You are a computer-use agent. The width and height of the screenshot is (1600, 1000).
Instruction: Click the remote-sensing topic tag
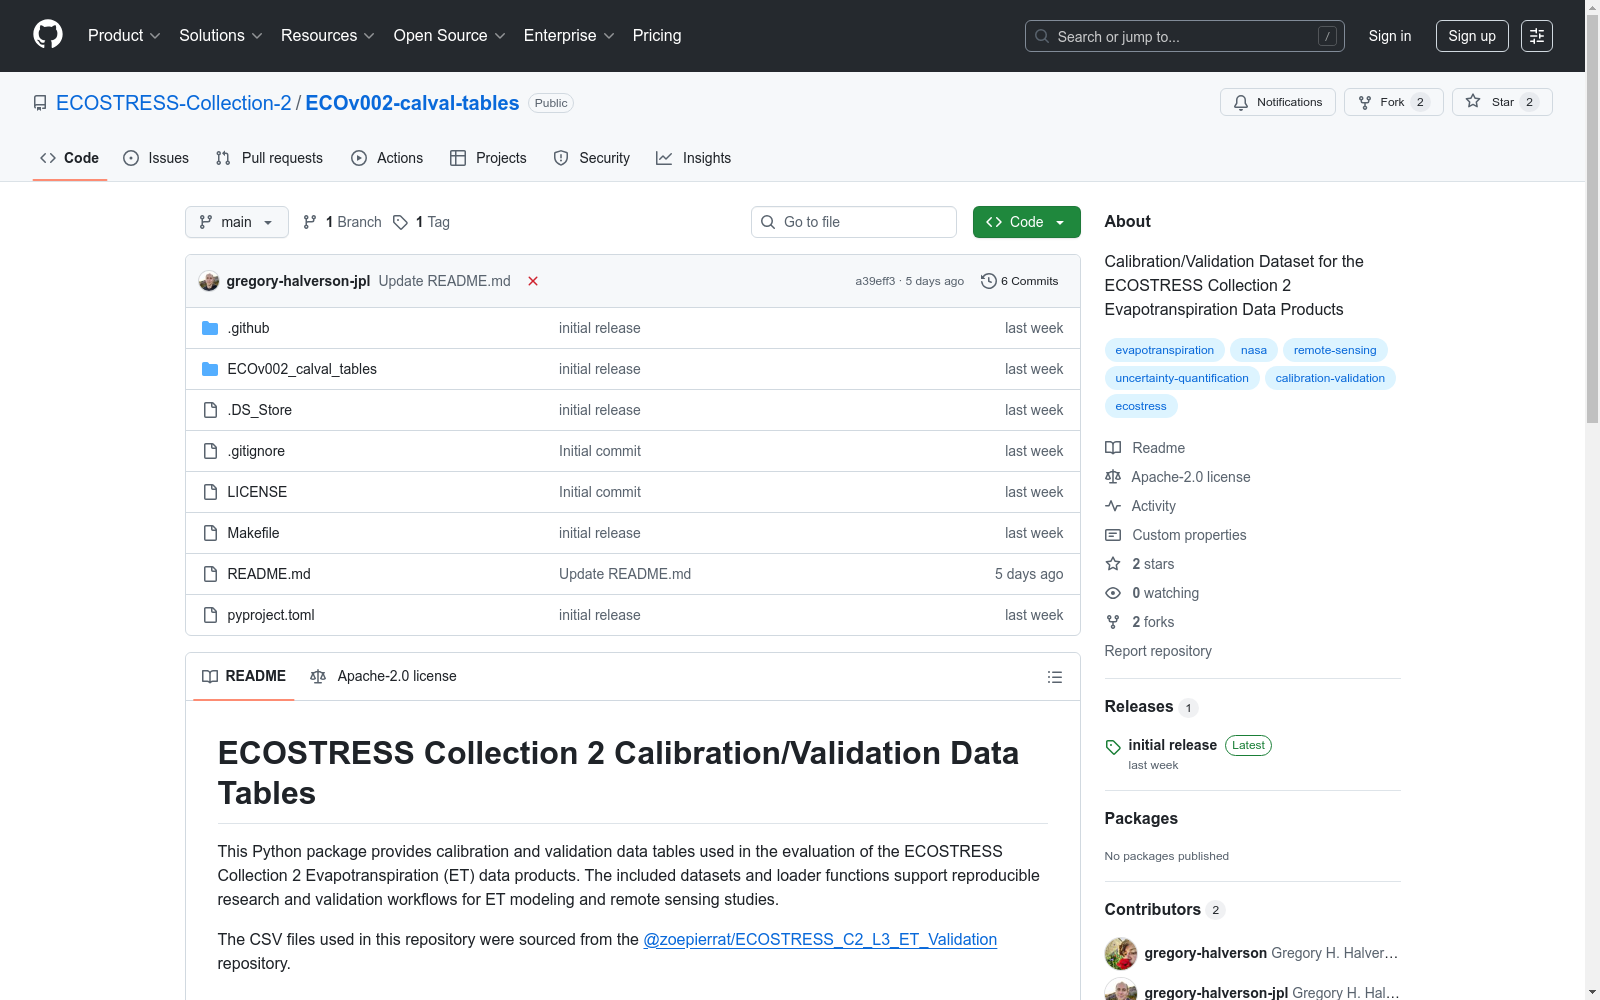click(1335, 350)
